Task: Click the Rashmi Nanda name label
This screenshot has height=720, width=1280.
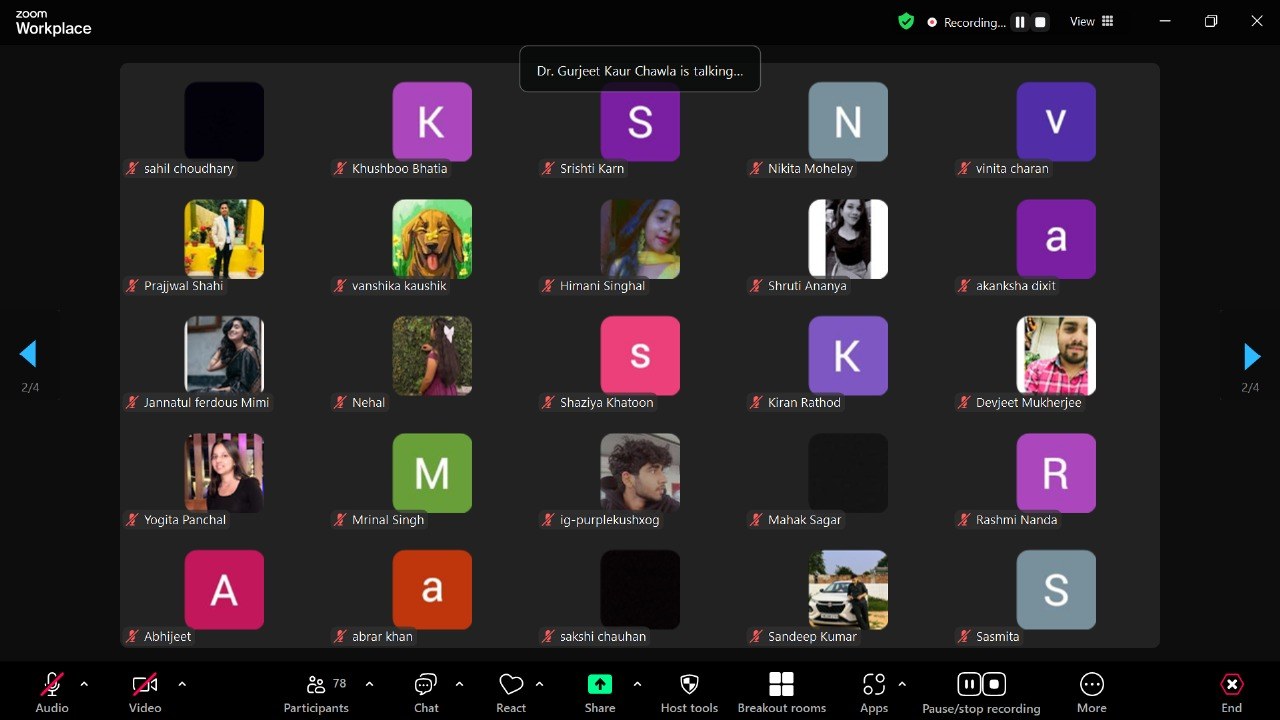Action: (1016, 520)
